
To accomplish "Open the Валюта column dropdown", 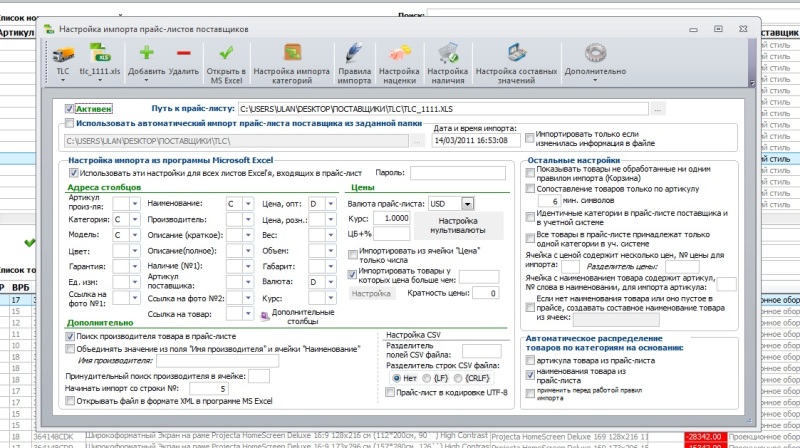I will (x=331, y=282).
